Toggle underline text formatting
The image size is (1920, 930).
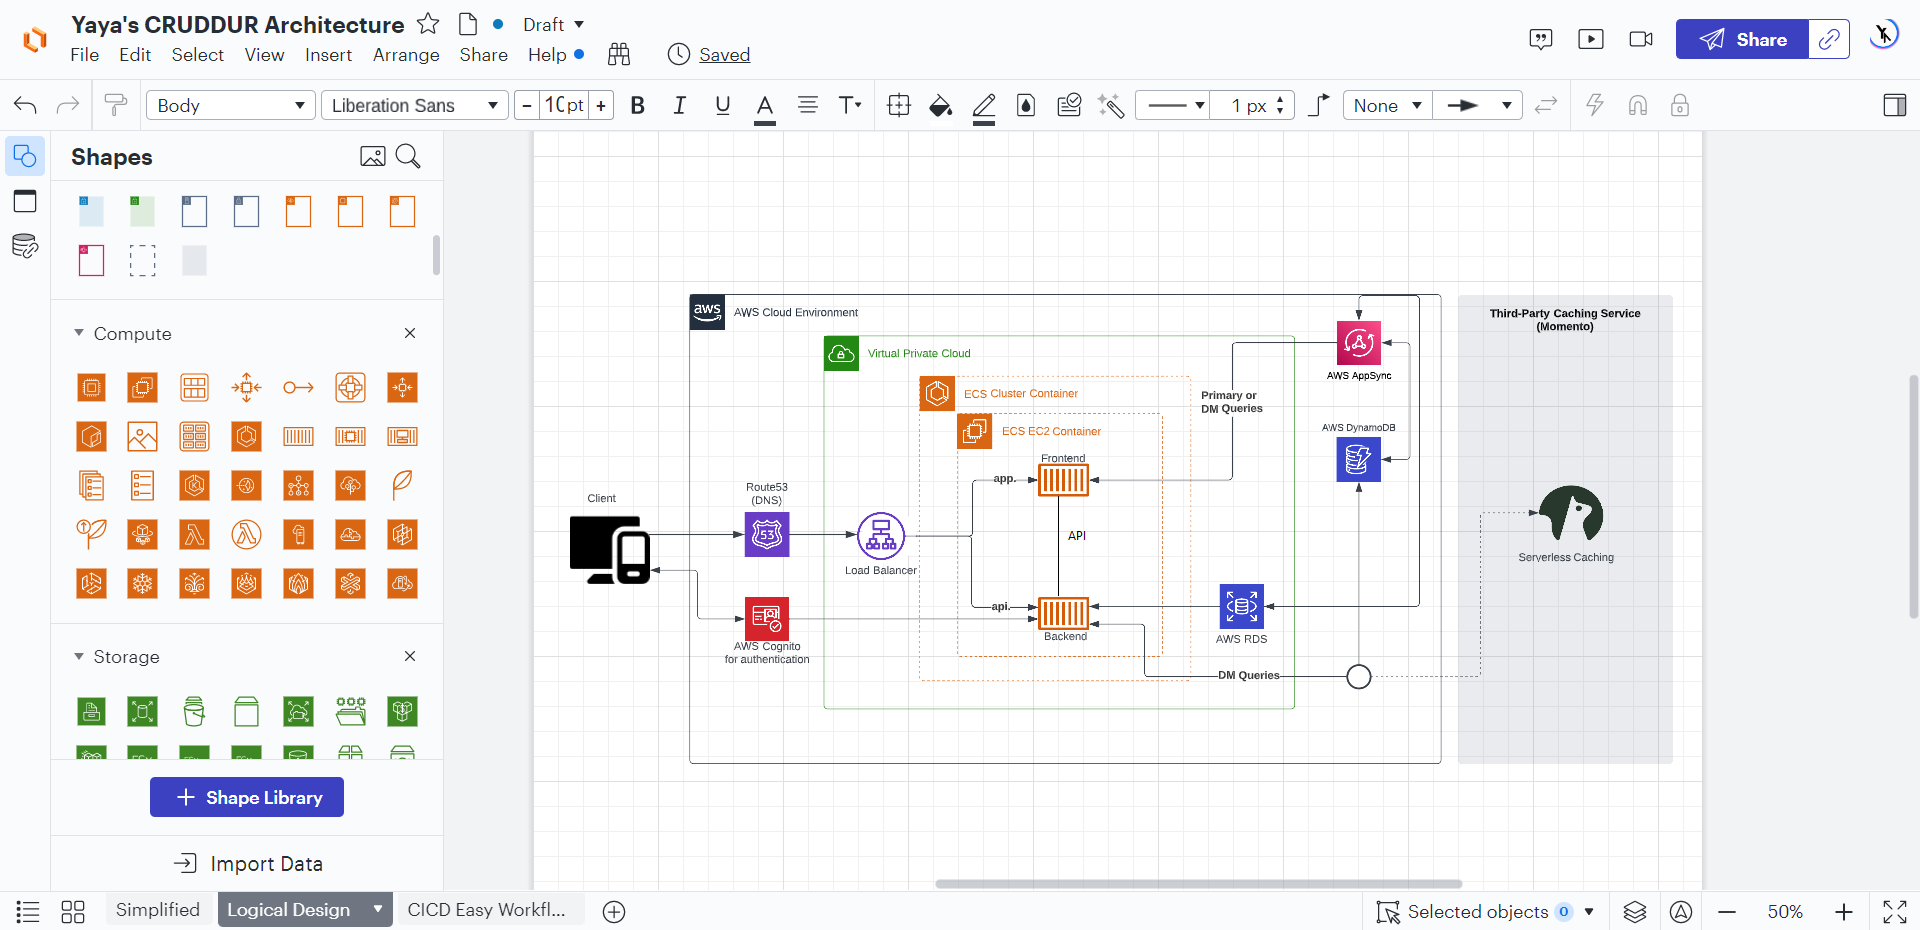[723, 105]
